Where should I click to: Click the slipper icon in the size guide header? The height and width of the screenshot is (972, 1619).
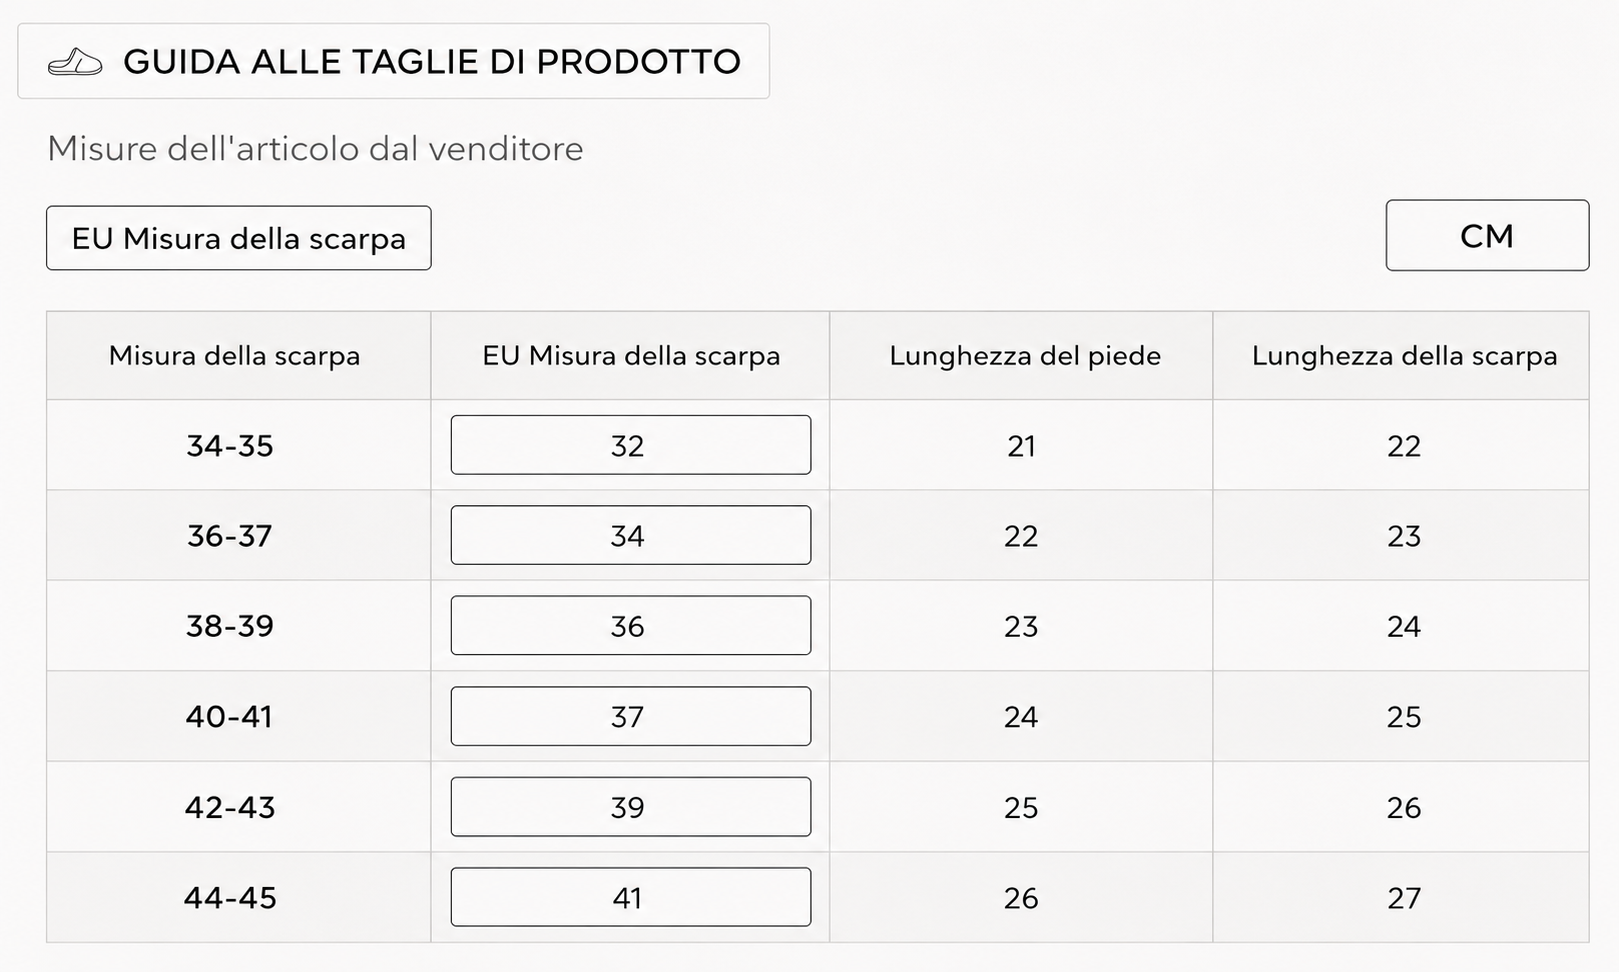pos(75,62)
